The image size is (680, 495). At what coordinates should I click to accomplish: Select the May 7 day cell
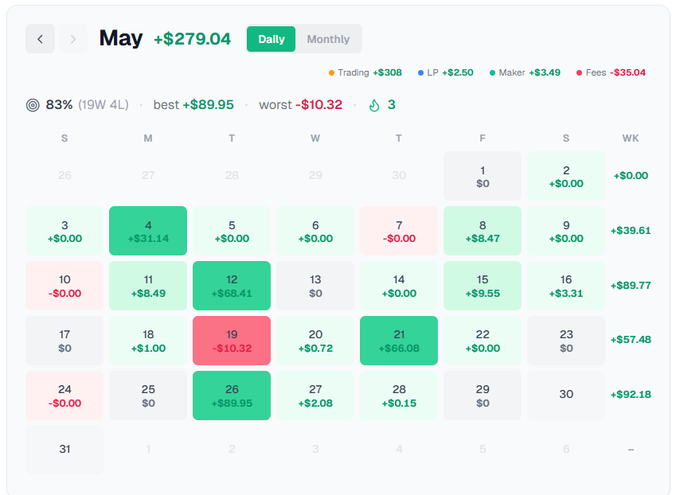(399, 231)
